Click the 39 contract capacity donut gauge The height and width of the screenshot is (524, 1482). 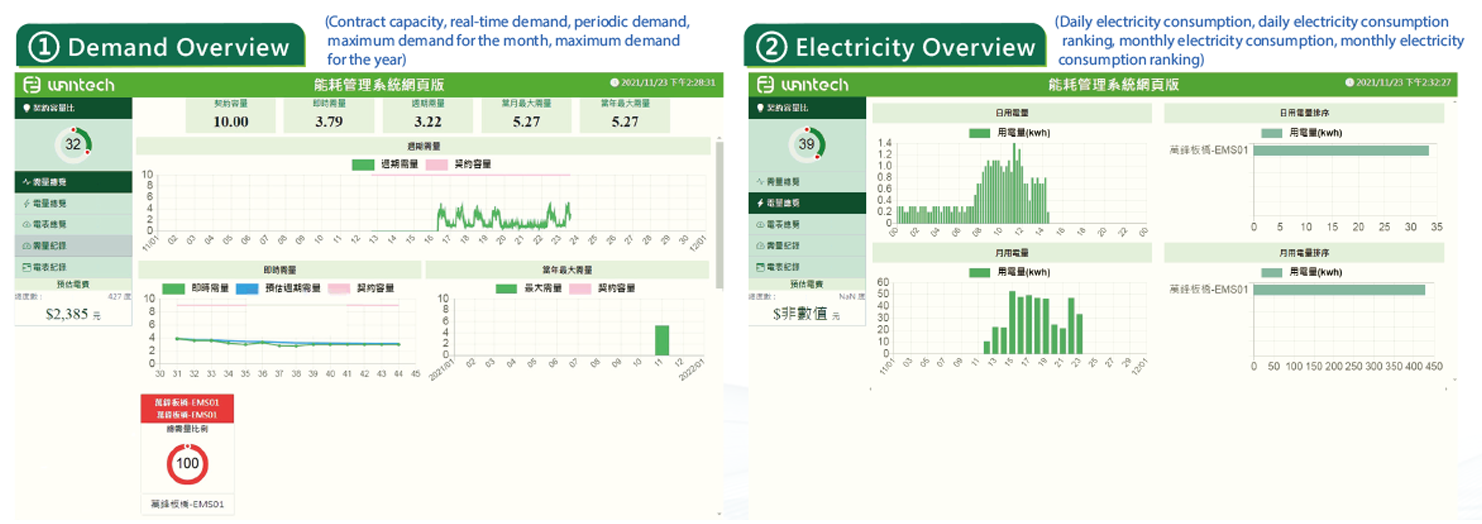pos(806,144)
